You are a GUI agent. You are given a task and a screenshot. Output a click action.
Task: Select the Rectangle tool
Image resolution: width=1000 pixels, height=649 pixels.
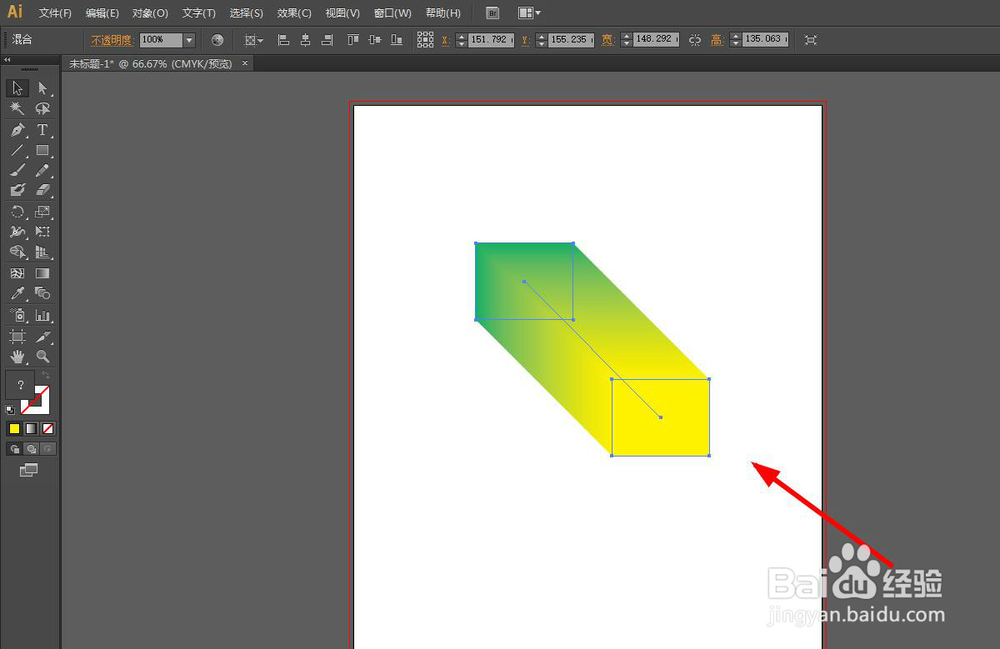(42, 150)
